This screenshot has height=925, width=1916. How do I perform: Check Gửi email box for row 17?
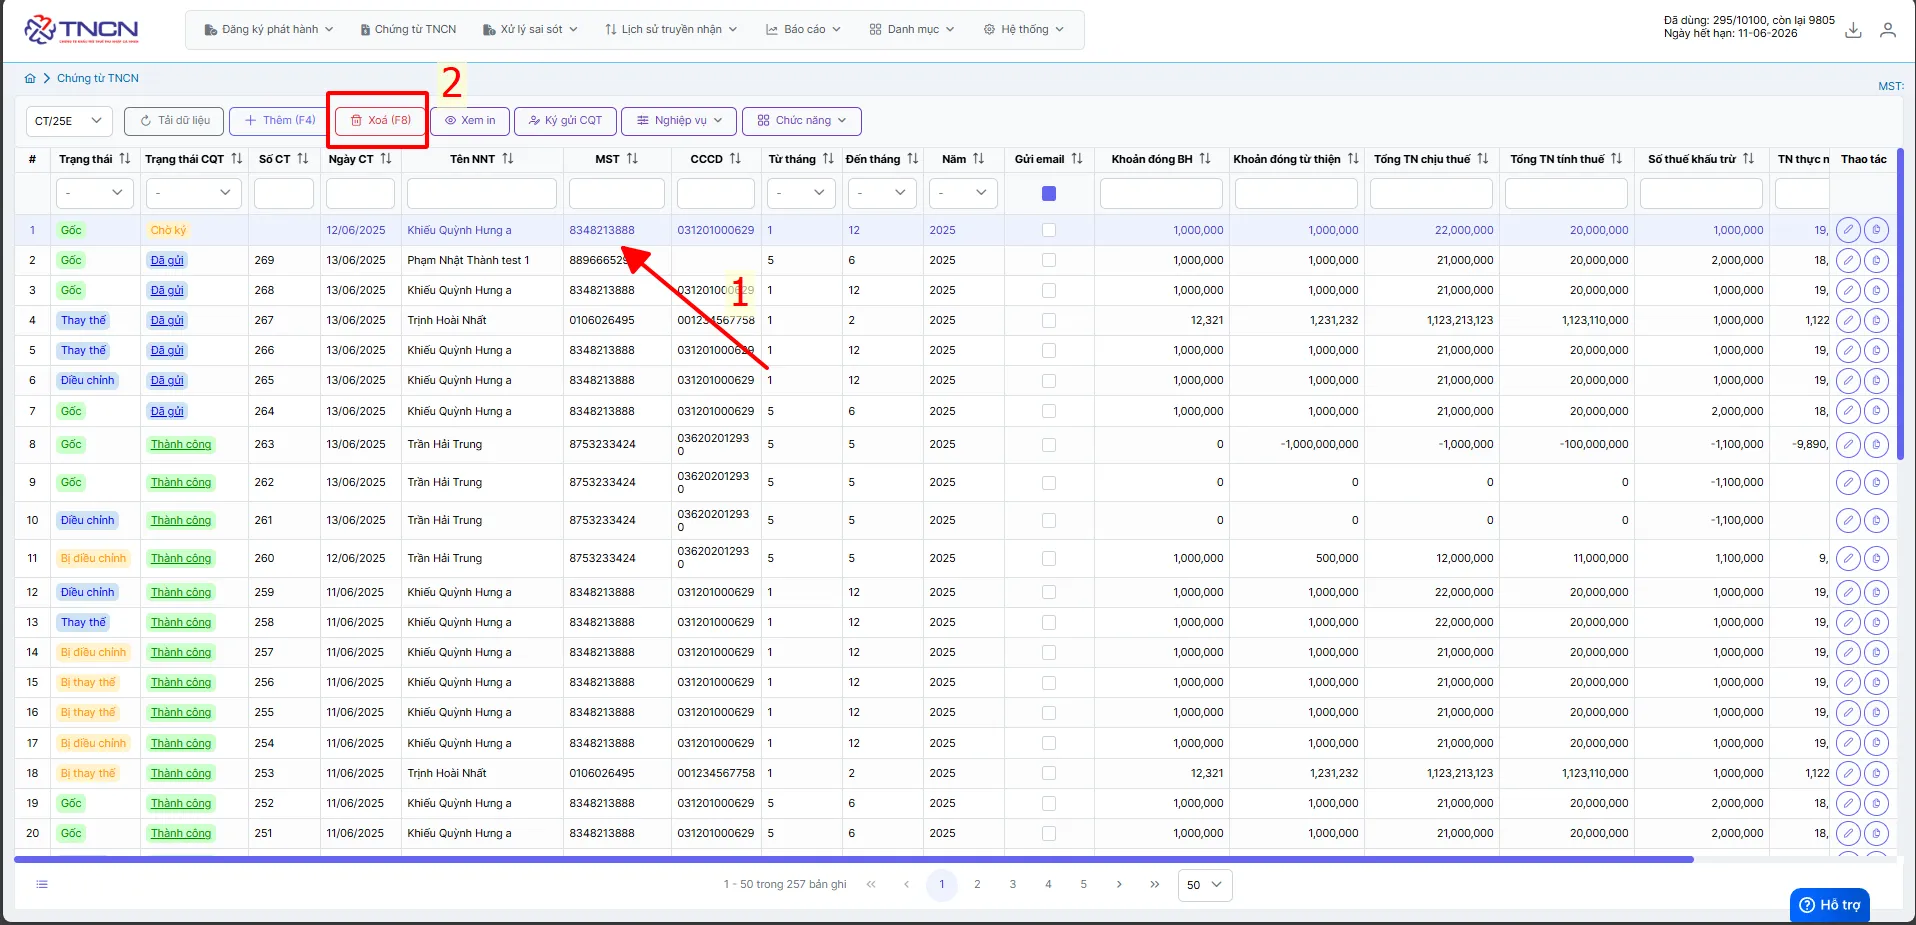[1049, 744]
